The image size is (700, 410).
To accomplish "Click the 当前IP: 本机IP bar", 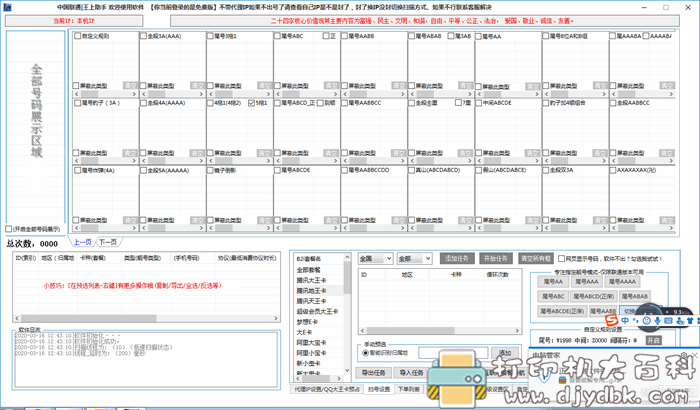I will (x=74, y=21).
